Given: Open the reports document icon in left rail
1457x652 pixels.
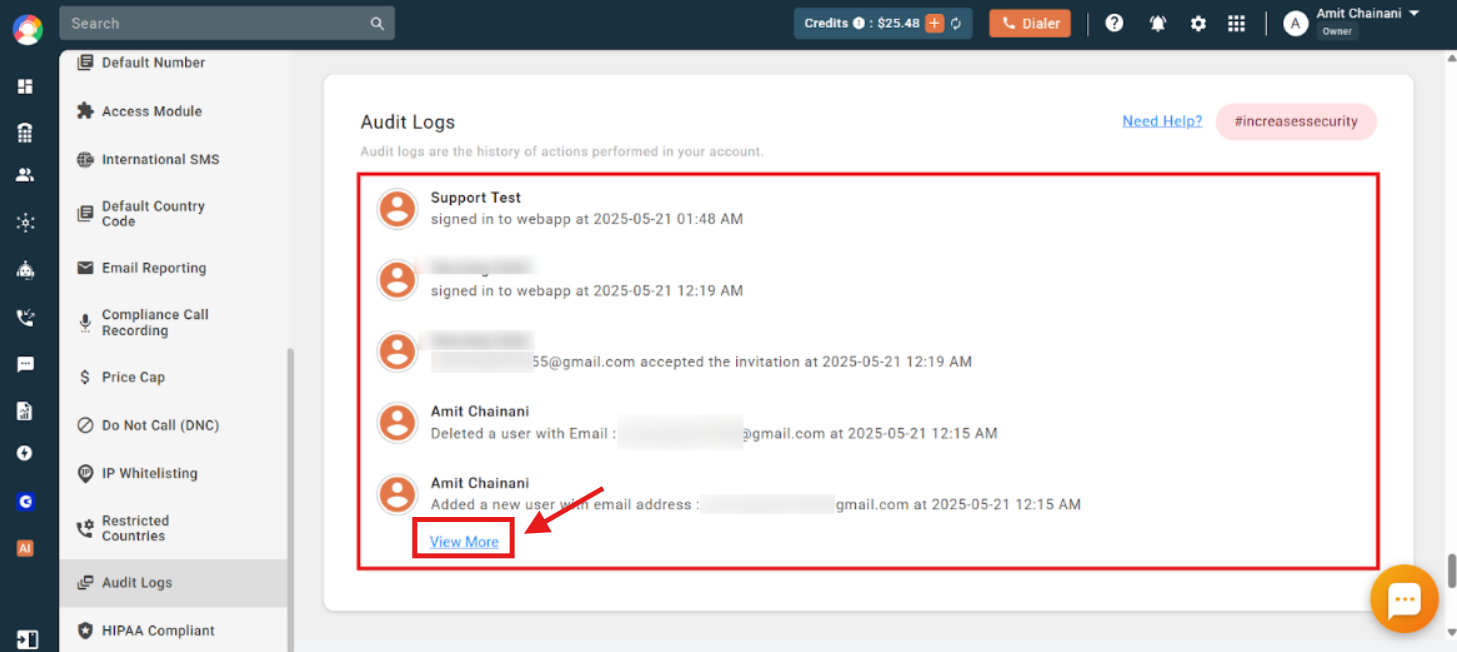Looking at the screenshot, I should tap(25, 411).
